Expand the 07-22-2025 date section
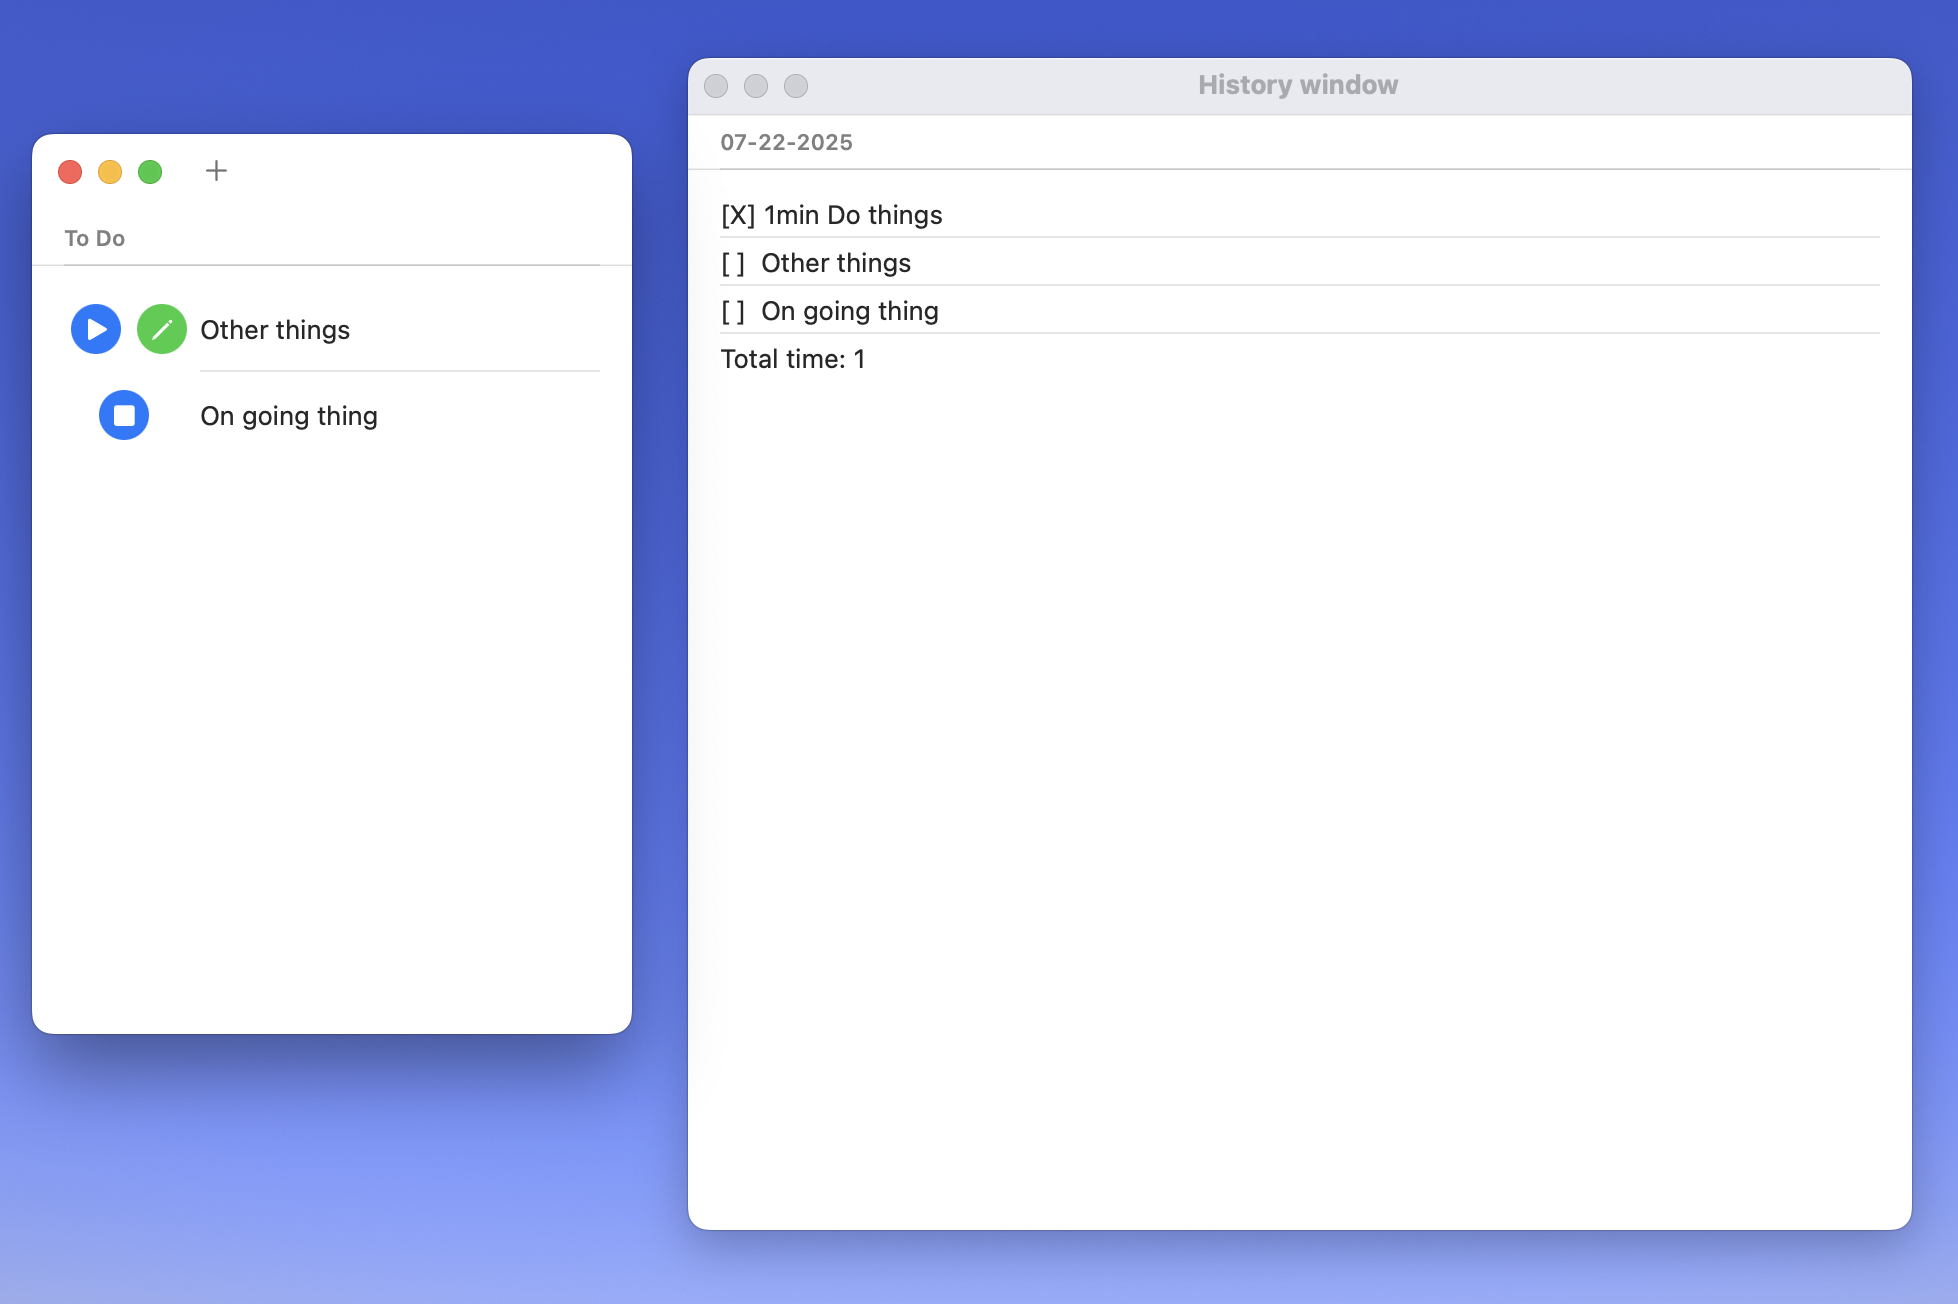Screen dimensions: 1958x1304 tap(786, 142)
